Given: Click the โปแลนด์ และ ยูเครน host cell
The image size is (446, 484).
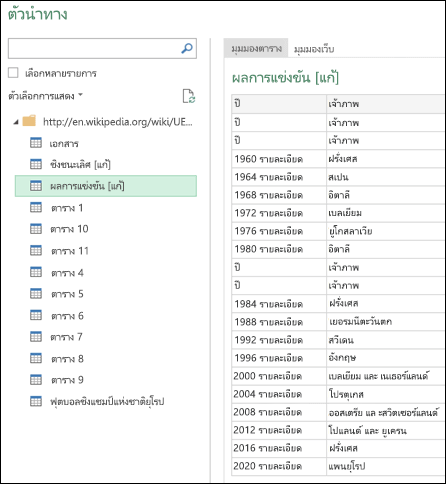Looking at the screenshot, I should tap(386, 430).
